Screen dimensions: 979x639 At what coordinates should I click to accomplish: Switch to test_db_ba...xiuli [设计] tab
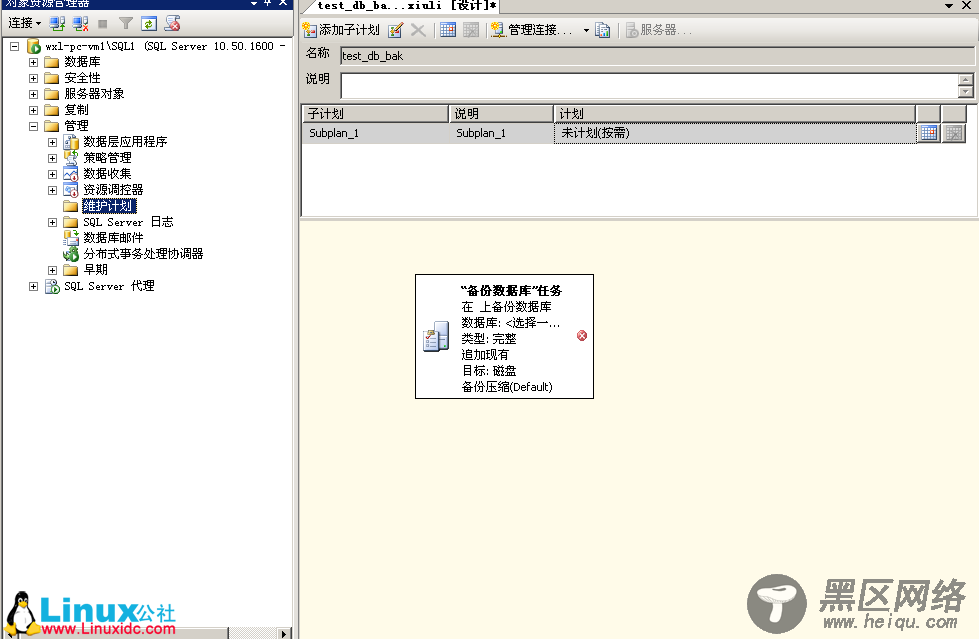tap(406, 6)
